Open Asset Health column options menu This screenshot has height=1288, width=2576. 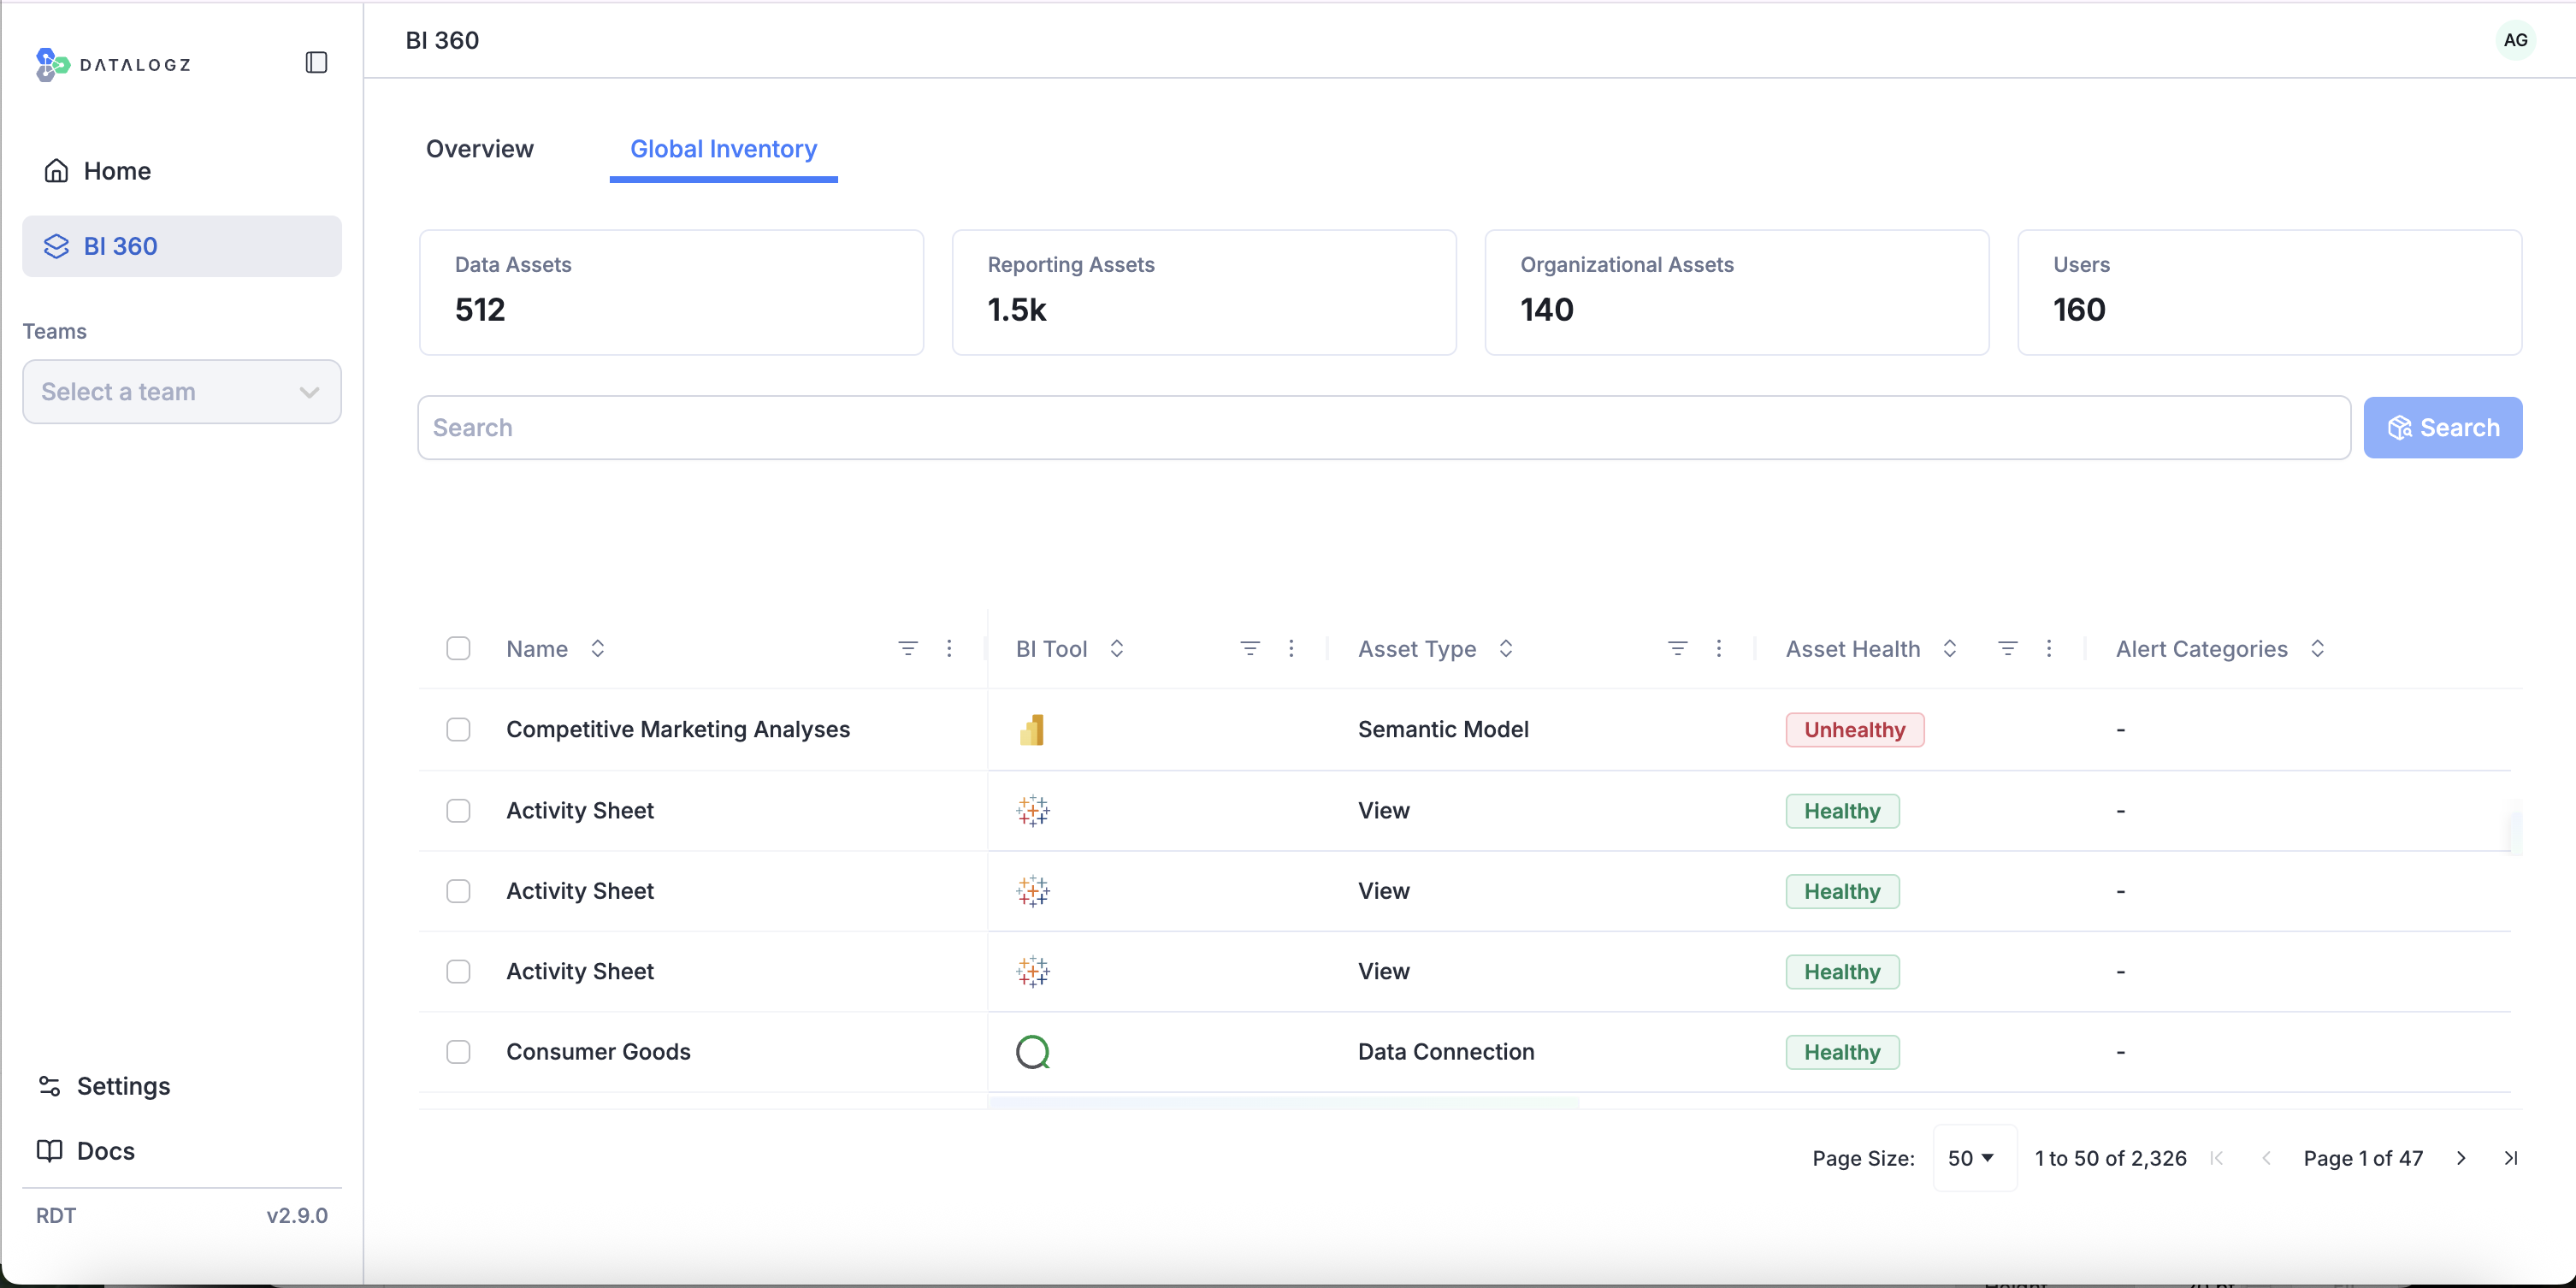point(2049,648)
